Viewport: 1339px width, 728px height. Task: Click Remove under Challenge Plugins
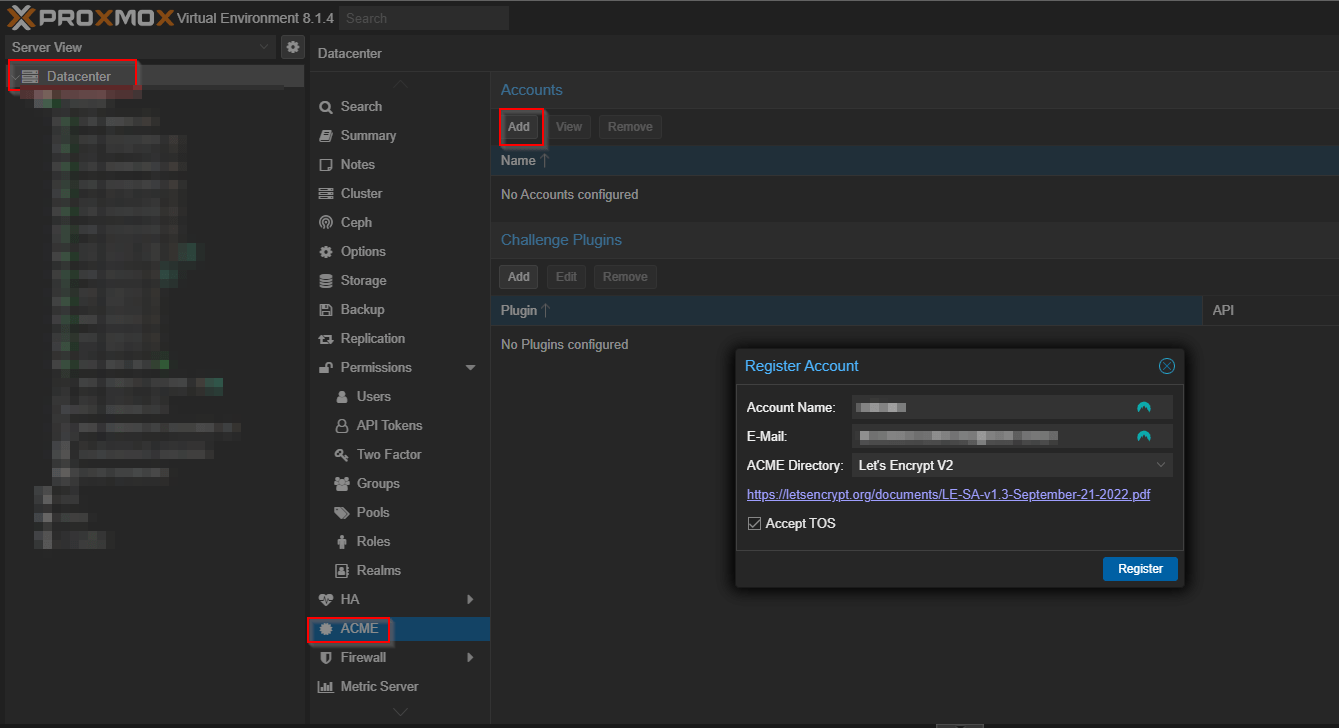(x=625, y=277)
